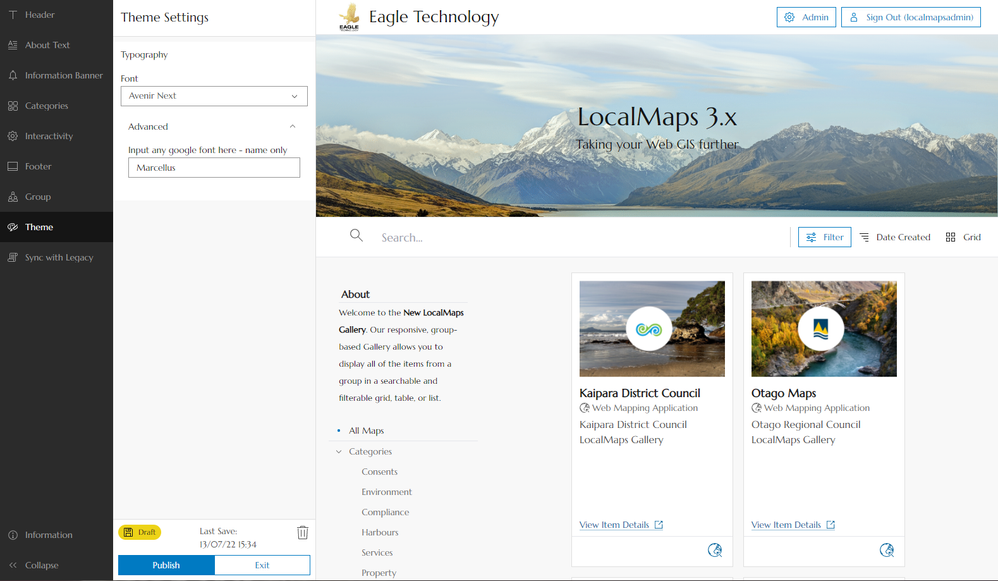
Task: Collapse the sidebar with the double-chevron icon
Action: (x=13, y=565)
